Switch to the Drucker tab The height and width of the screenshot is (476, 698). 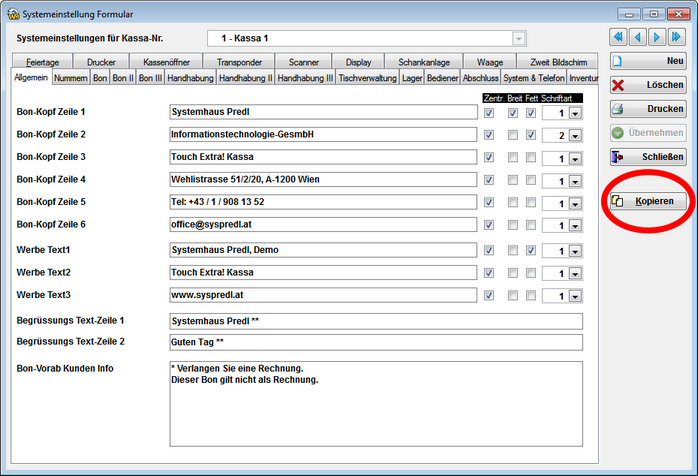(101, 62)
